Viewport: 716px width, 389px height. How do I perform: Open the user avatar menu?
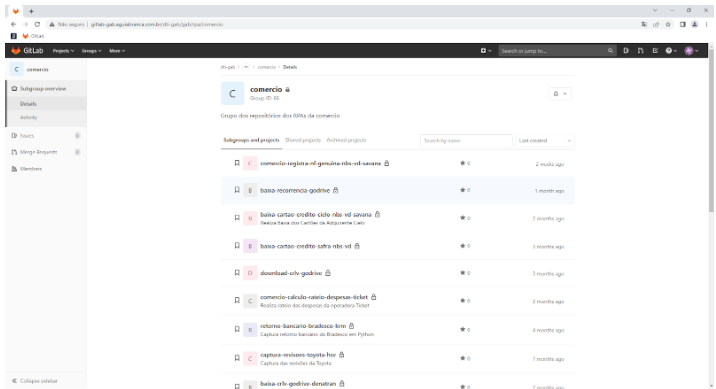[x=691, y=51]
